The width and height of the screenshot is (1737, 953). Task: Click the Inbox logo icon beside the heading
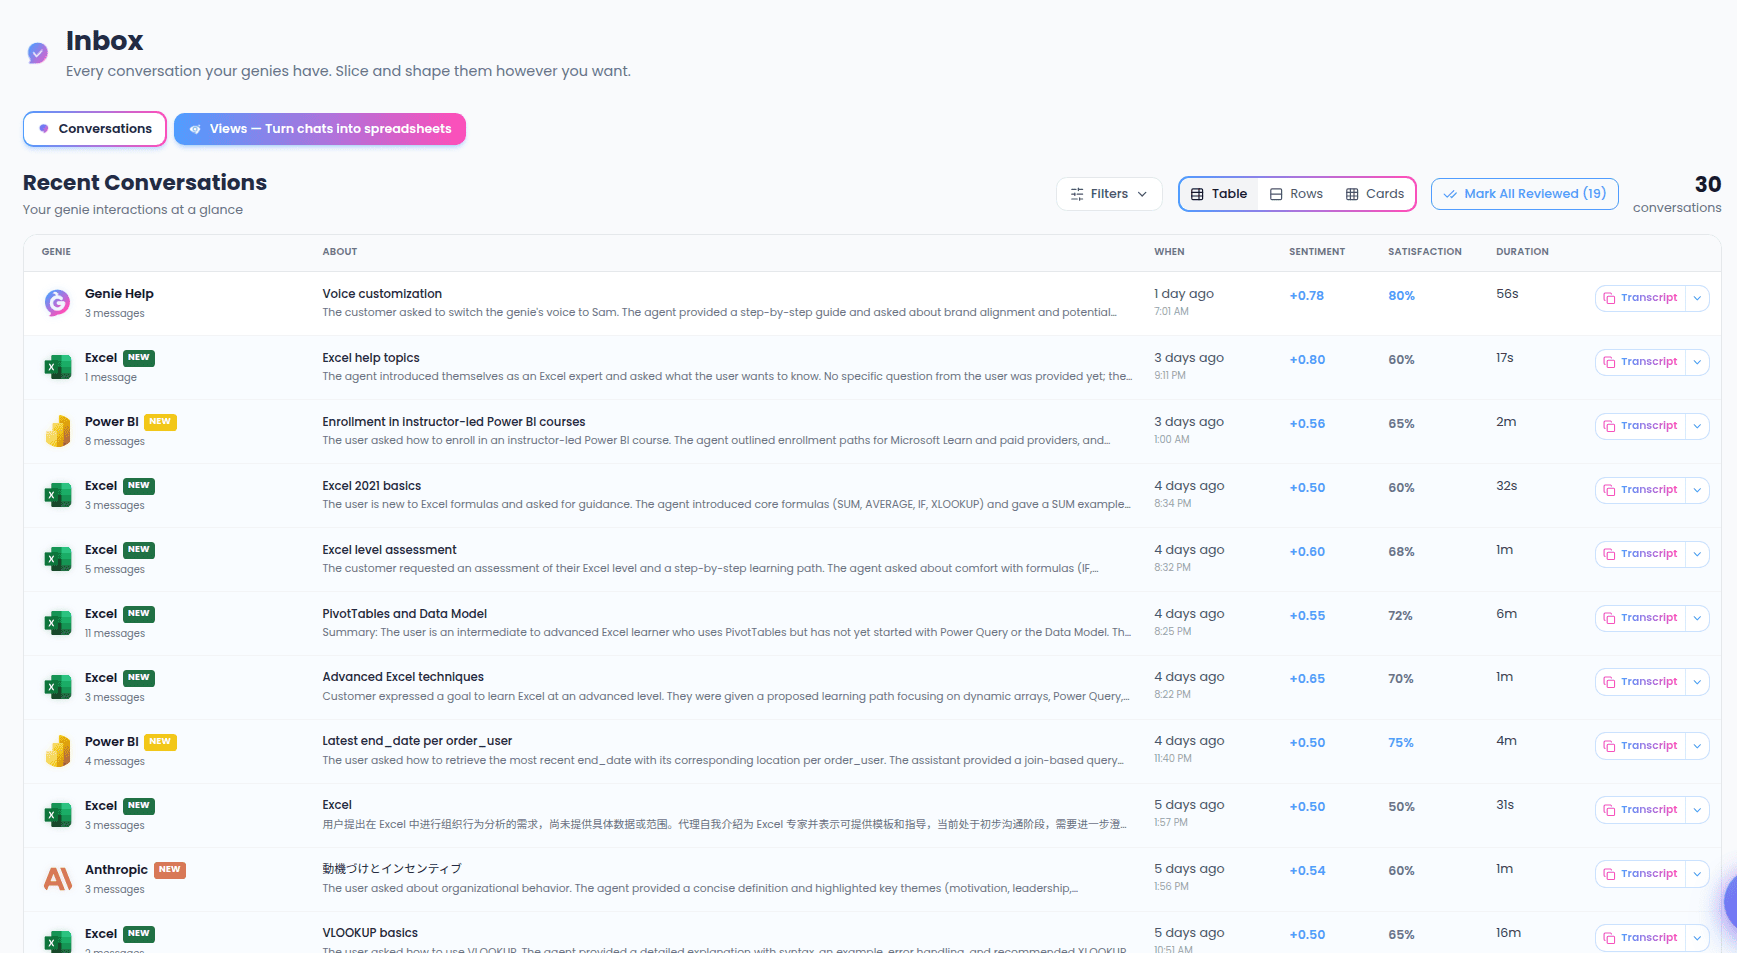tap(38, 53)
